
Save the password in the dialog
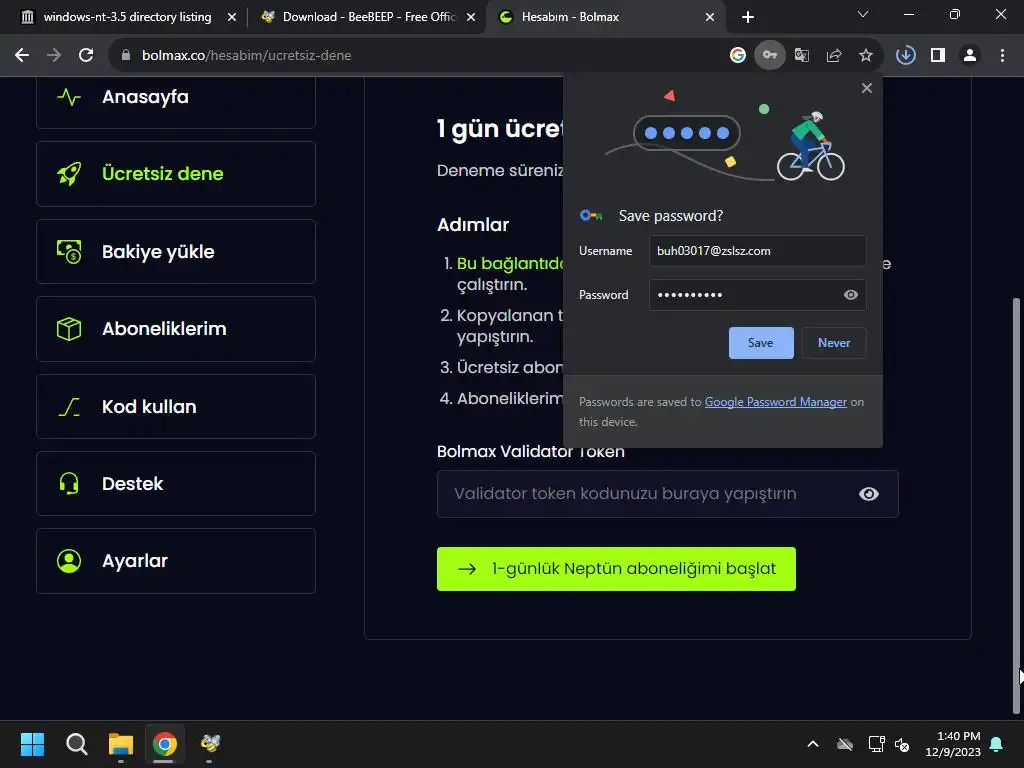761,343
